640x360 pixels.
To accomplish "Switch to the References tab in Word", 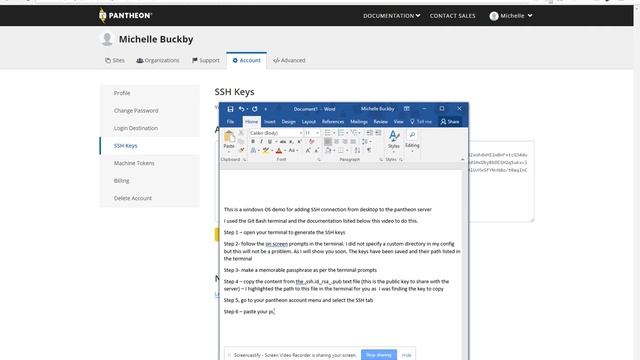I will (333, 122).
